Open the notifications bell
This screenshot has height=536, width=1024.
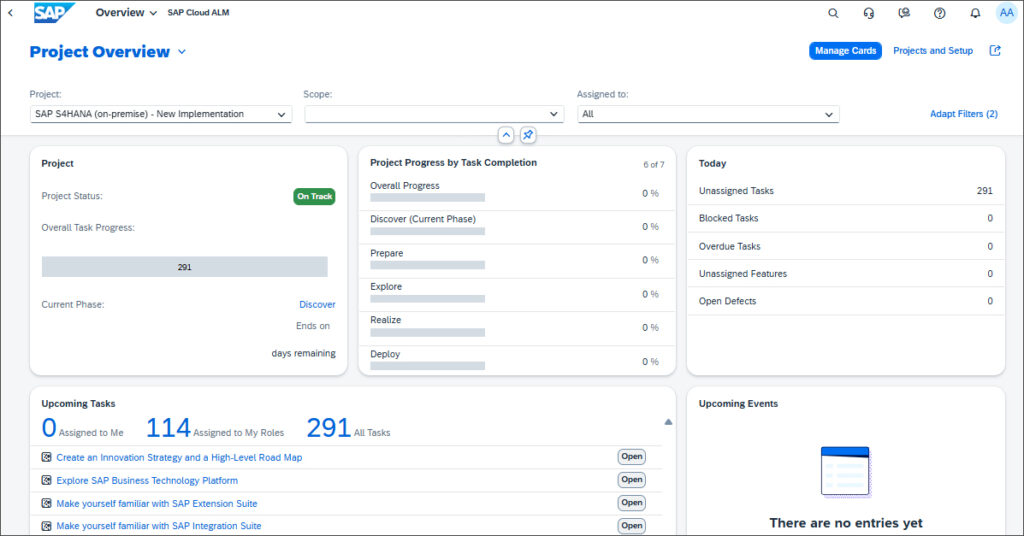click(975, 13)
